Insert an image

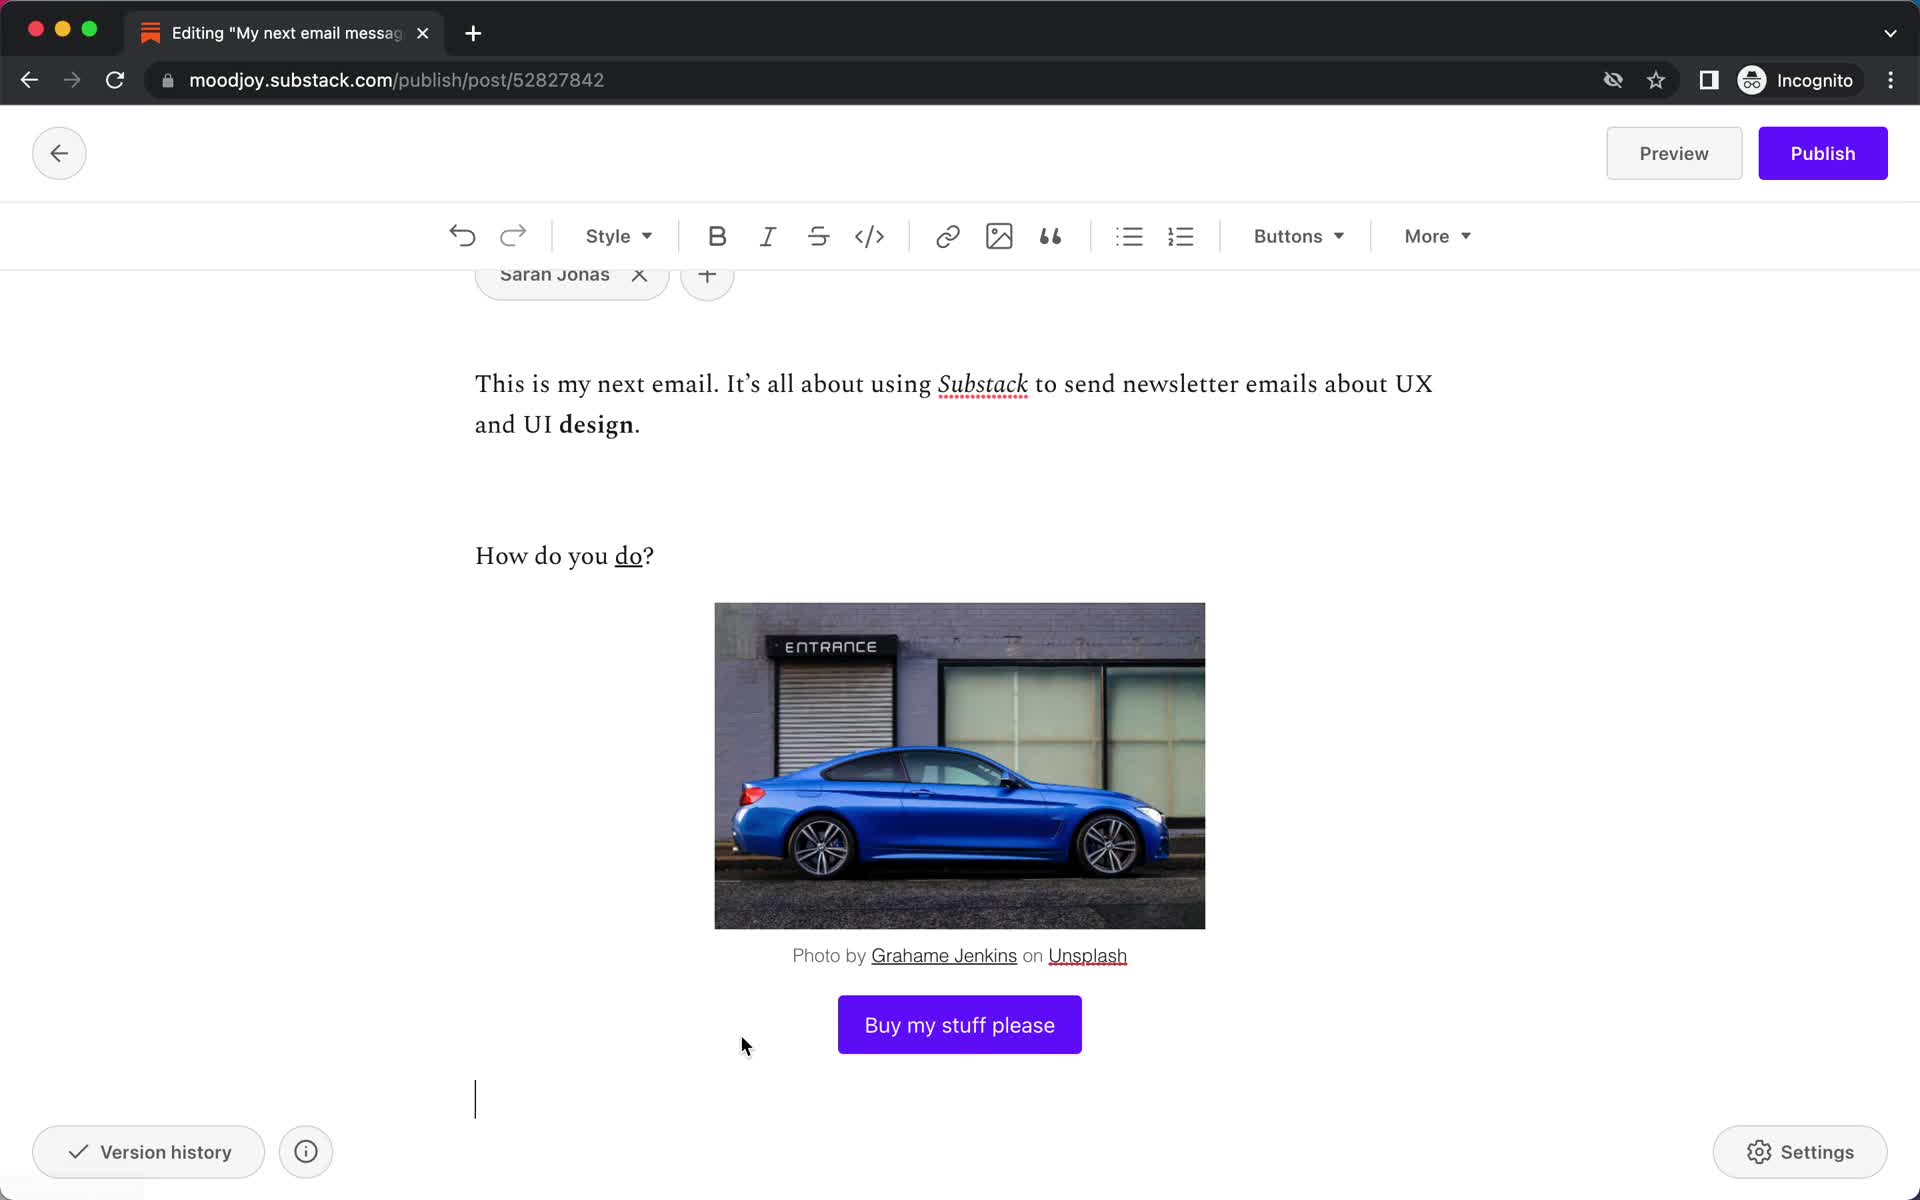click(x=999, y=236)
